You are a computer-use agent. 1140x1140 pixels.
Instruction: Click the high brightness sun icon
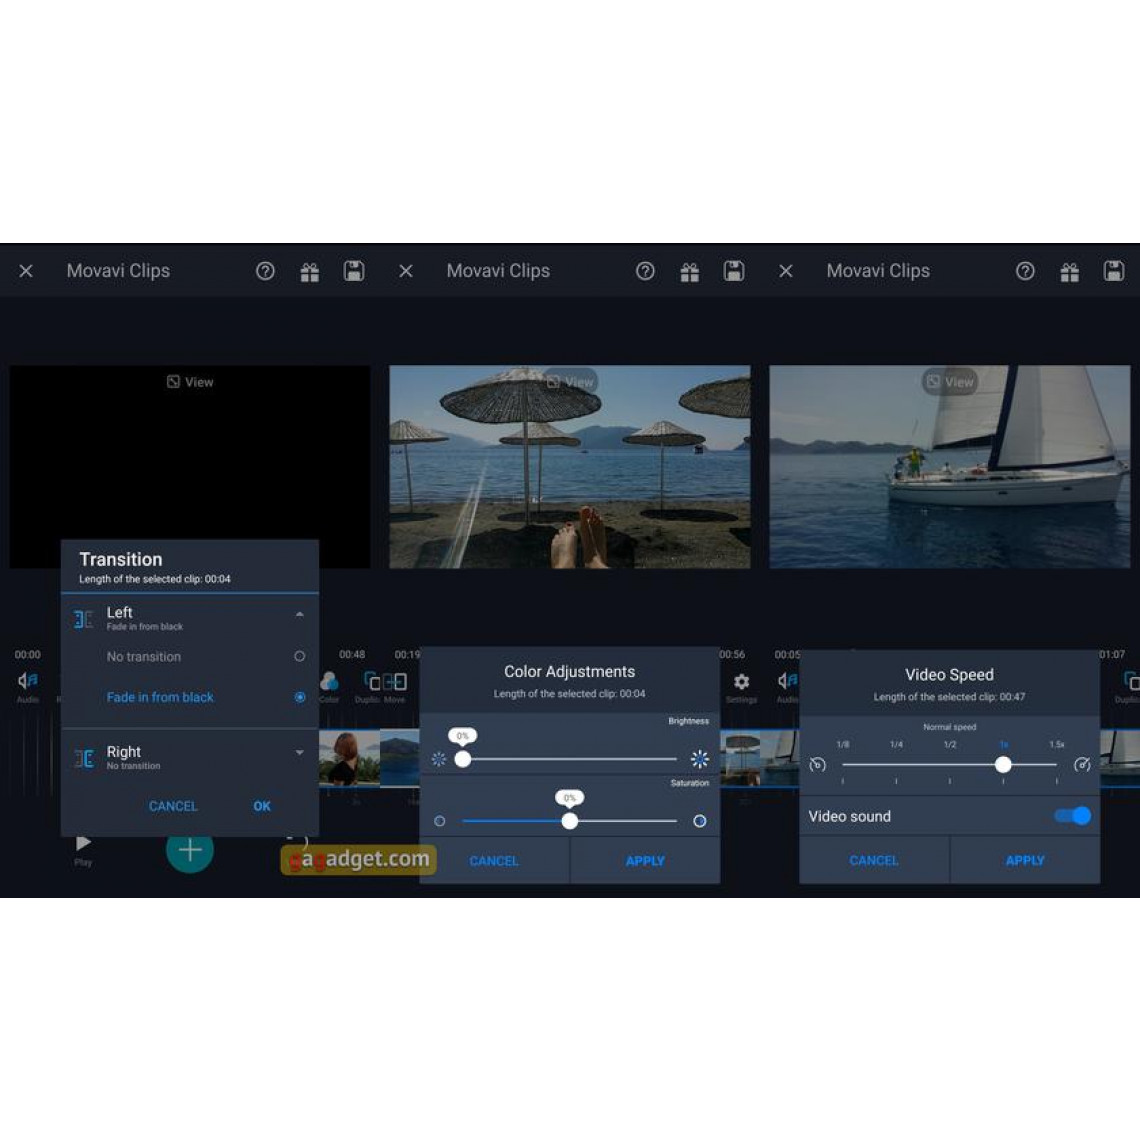pyautogui.click(x=699, y=759)
